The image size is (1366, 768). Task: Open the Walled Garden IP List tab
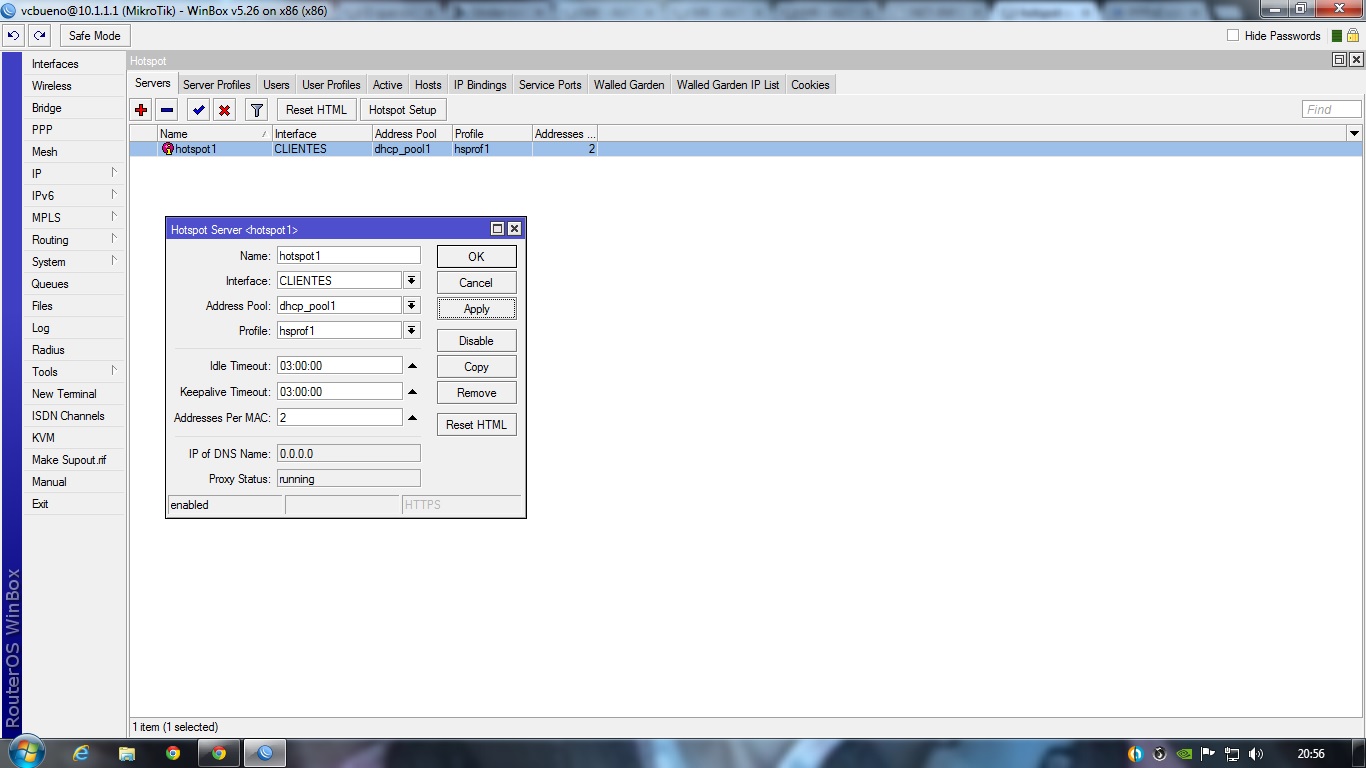point(728,85)
